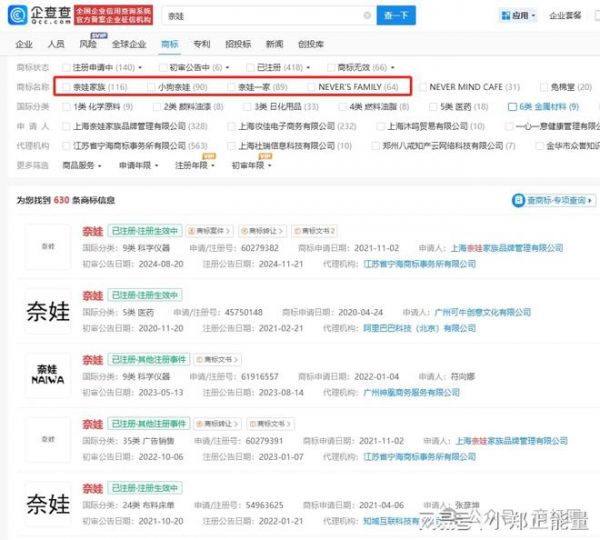
Task: Open 上海奈娃家族品牌管理有限公司 applicant link
Action: click(503, 246)
